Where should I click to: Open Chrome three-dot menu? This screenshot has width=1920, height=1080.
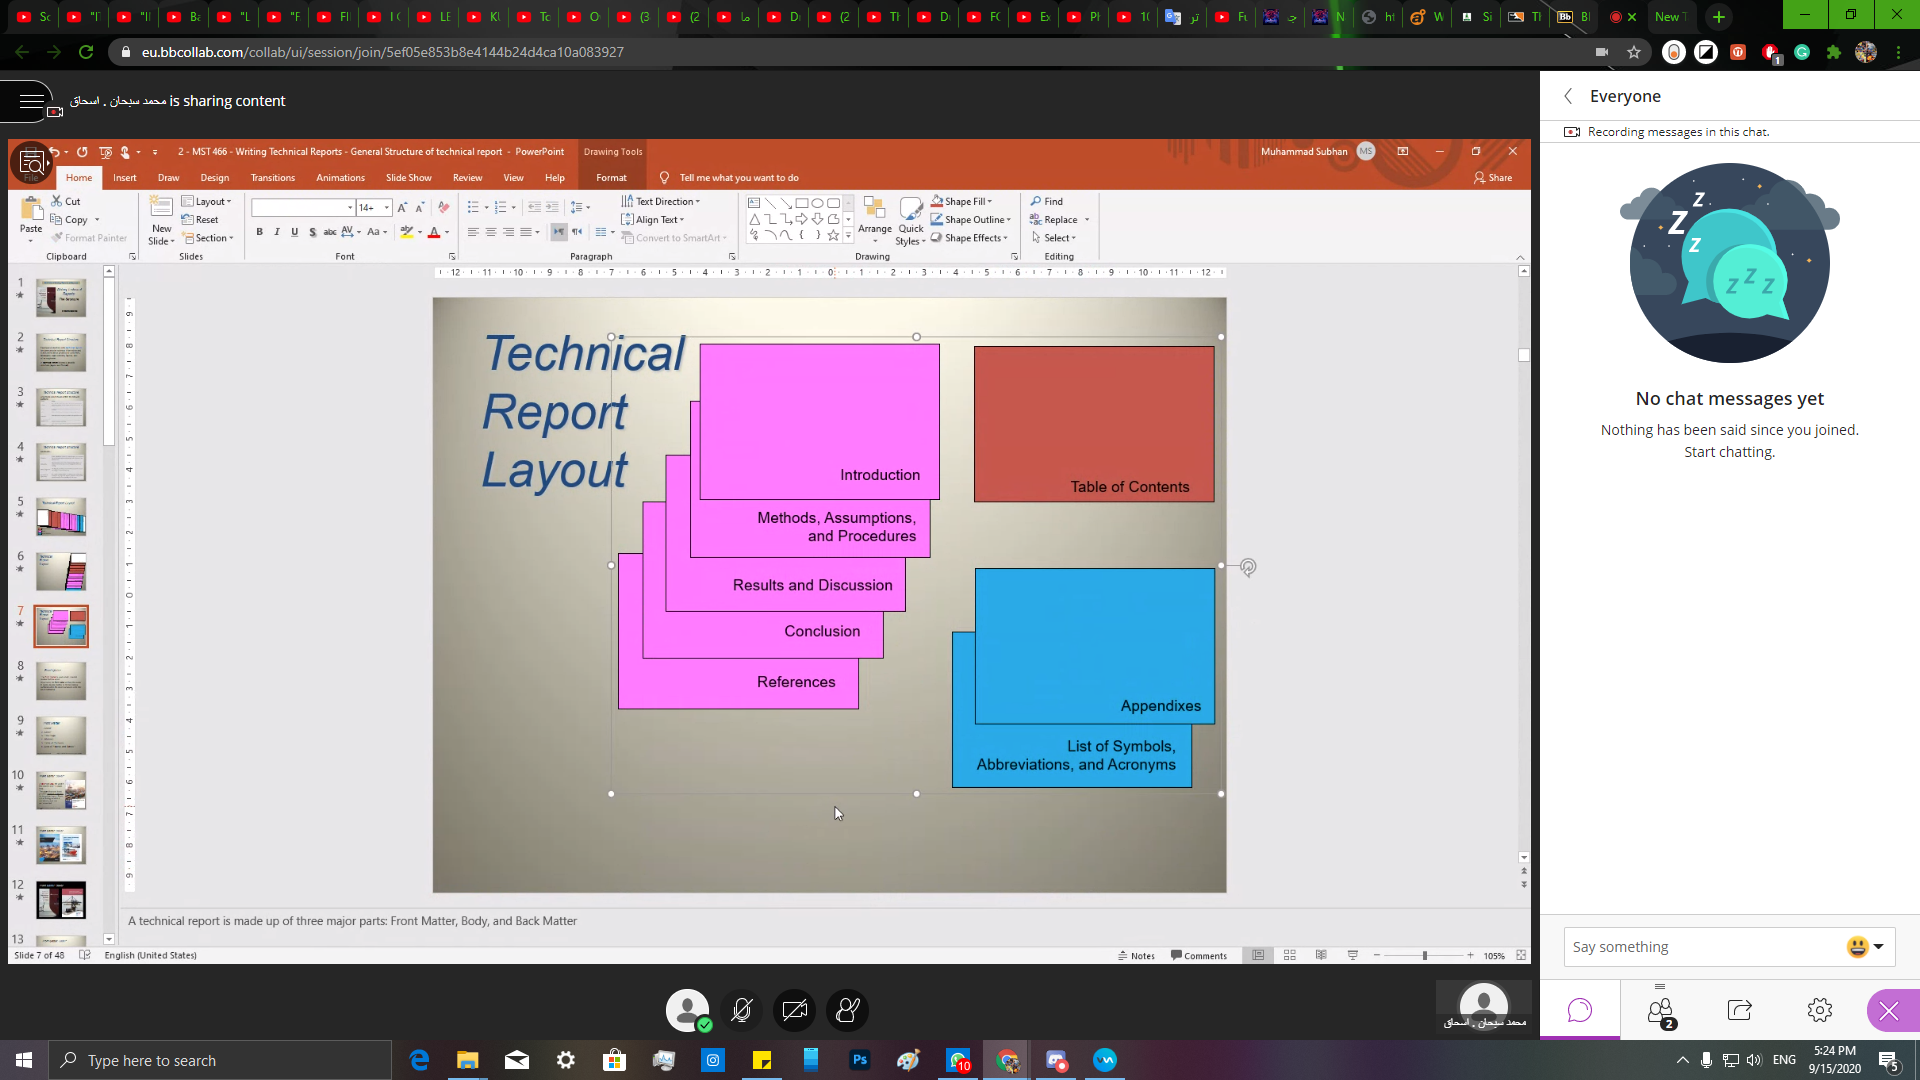1898,52
